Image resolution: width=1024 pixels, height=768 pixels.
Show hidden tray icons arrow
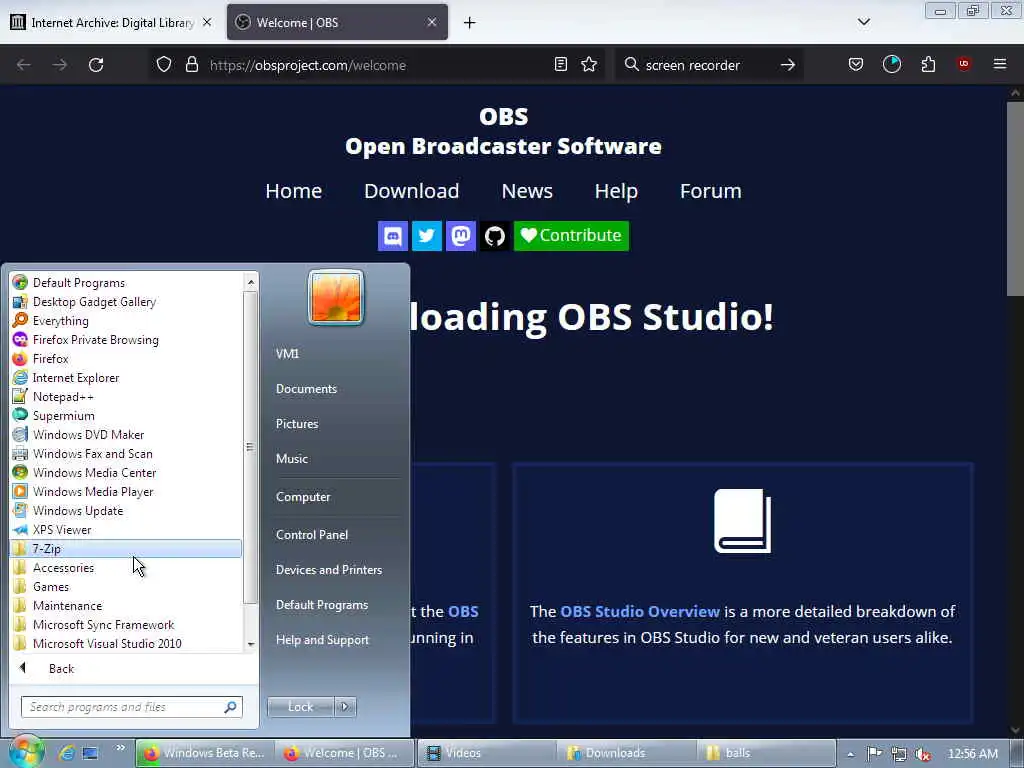[x=850, y=754]
